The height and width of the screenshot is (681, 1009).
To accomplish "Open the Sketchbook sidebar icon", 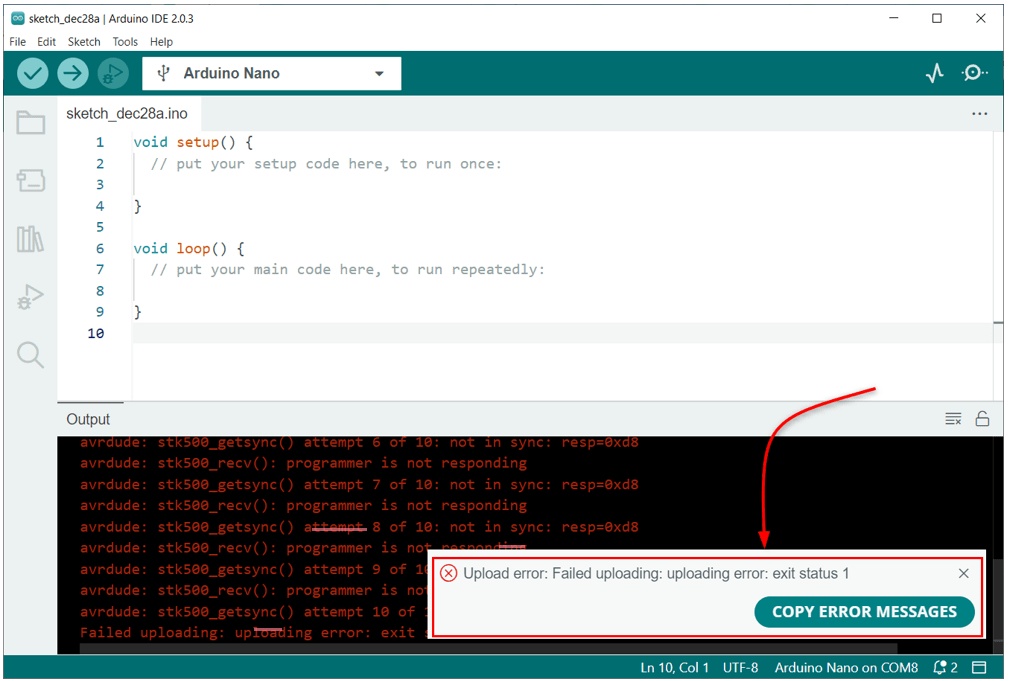I will [x=30, y=122].
